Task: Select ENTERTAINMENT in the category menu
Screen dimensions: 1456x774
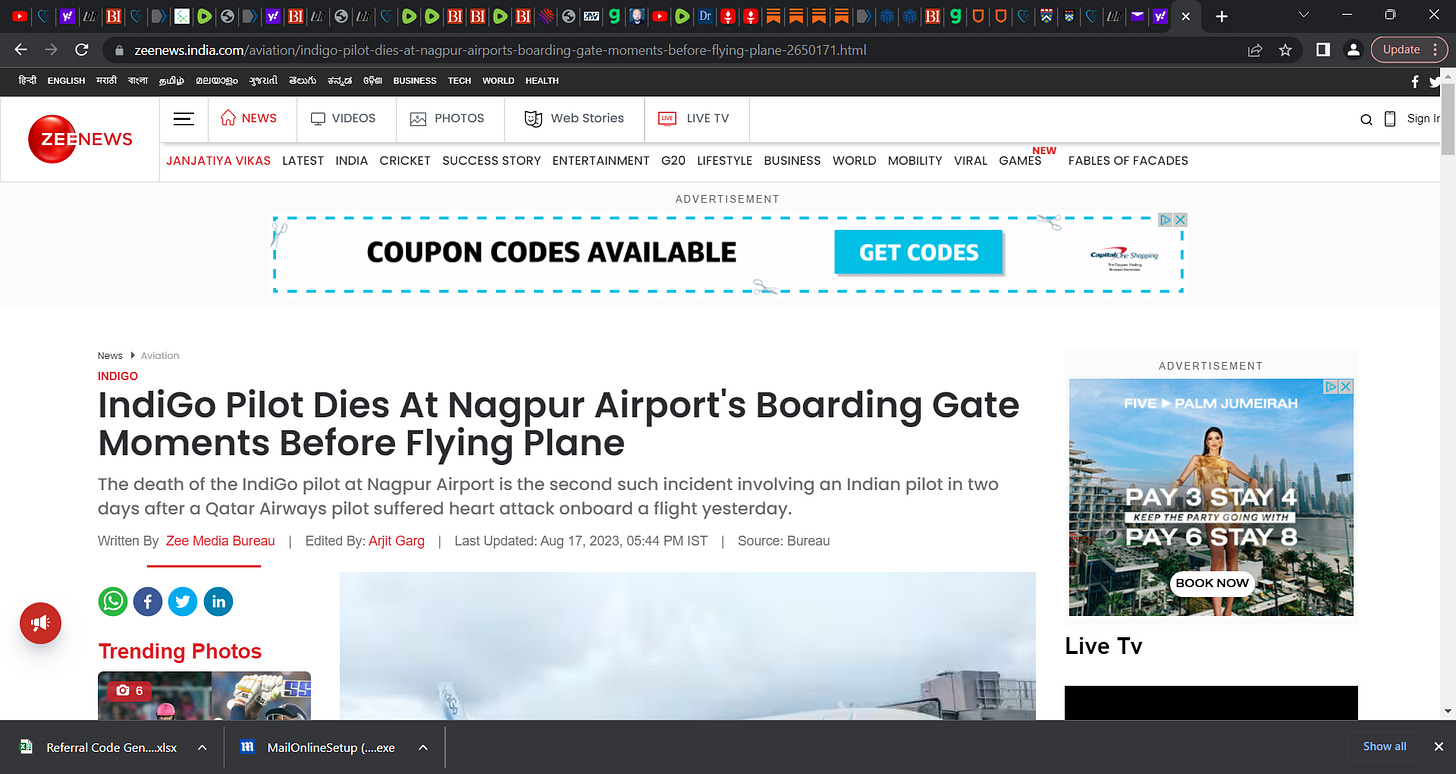Action: click(x=601, y=161)
